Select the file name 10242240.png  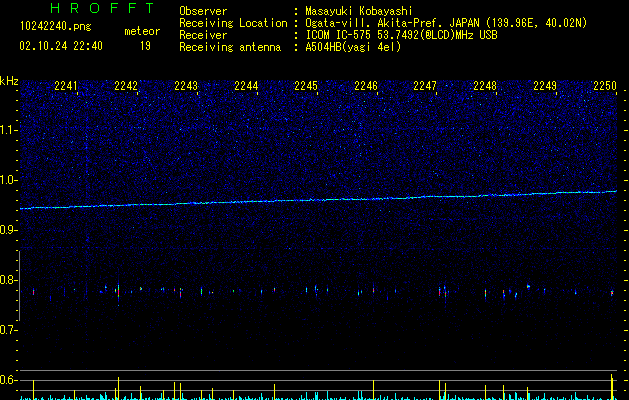[x=56, y=26]
